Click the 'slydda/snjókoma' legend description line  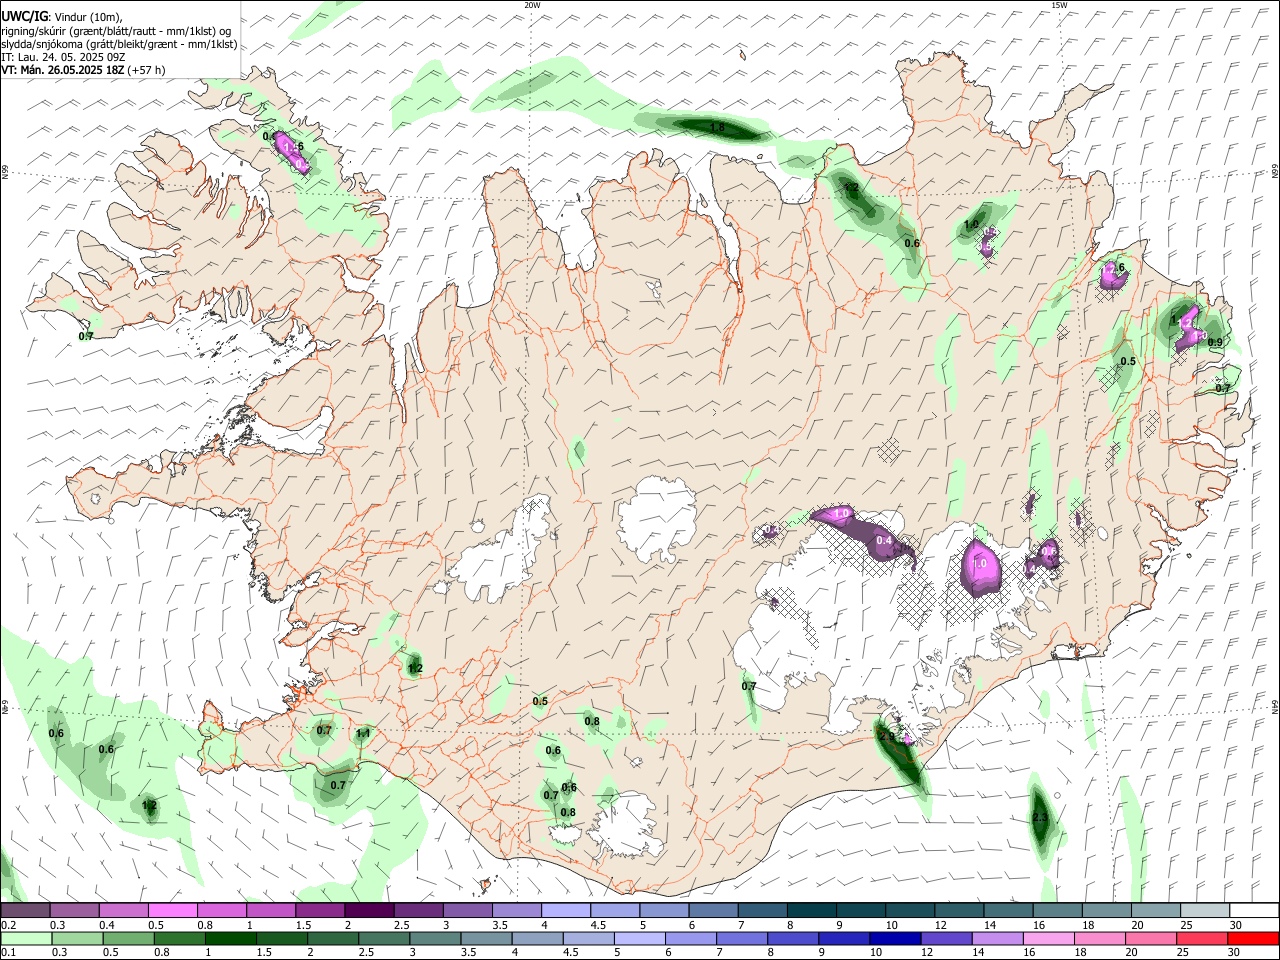[x=119, y=44]
